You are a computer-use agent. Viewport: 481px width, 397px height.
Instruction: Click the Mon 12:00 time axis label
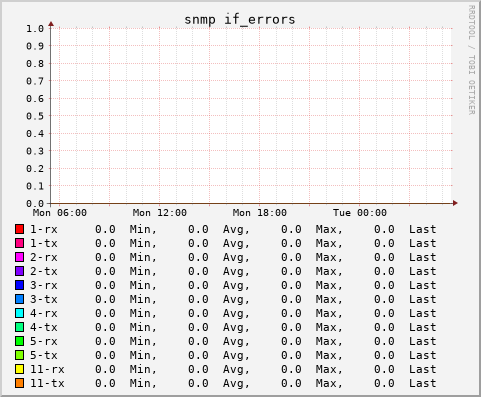pos(160,213)
